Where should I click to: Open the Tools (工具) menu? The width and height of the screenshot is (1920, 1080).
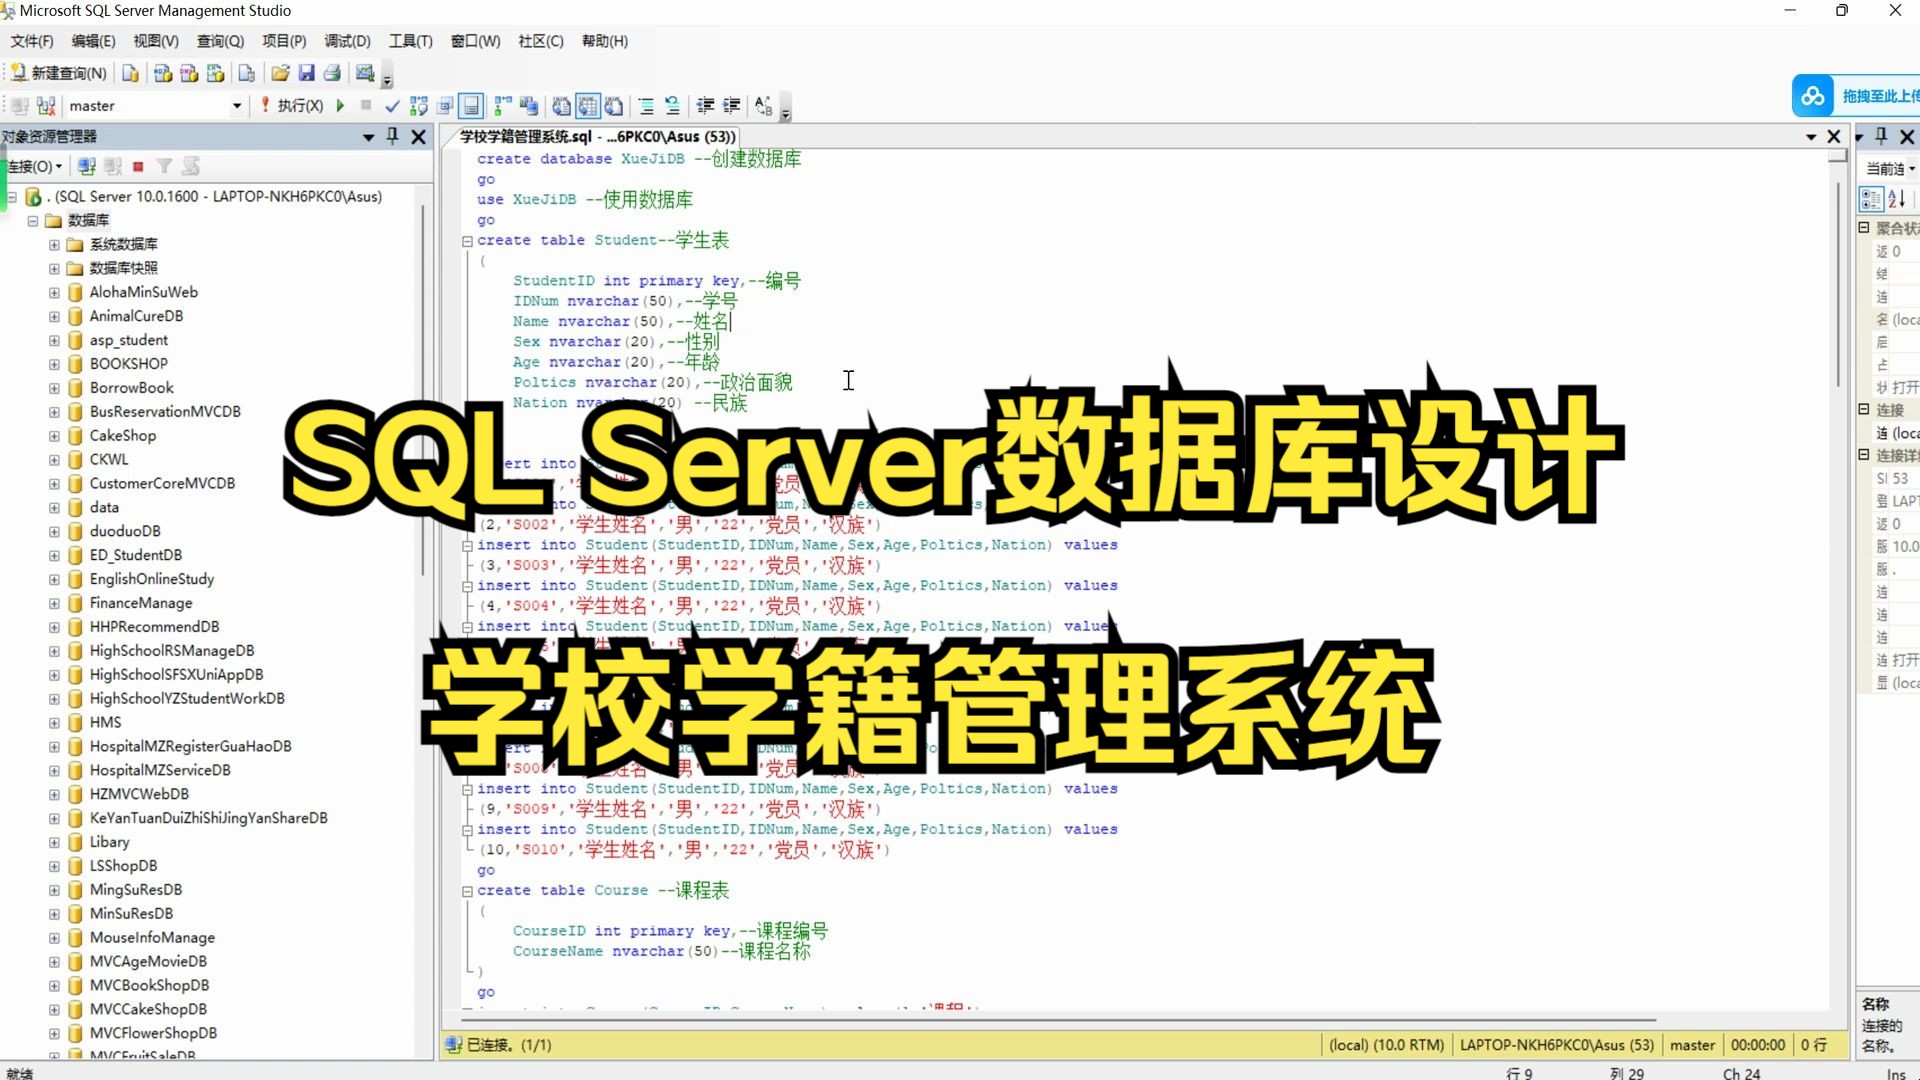pos(411,41)
